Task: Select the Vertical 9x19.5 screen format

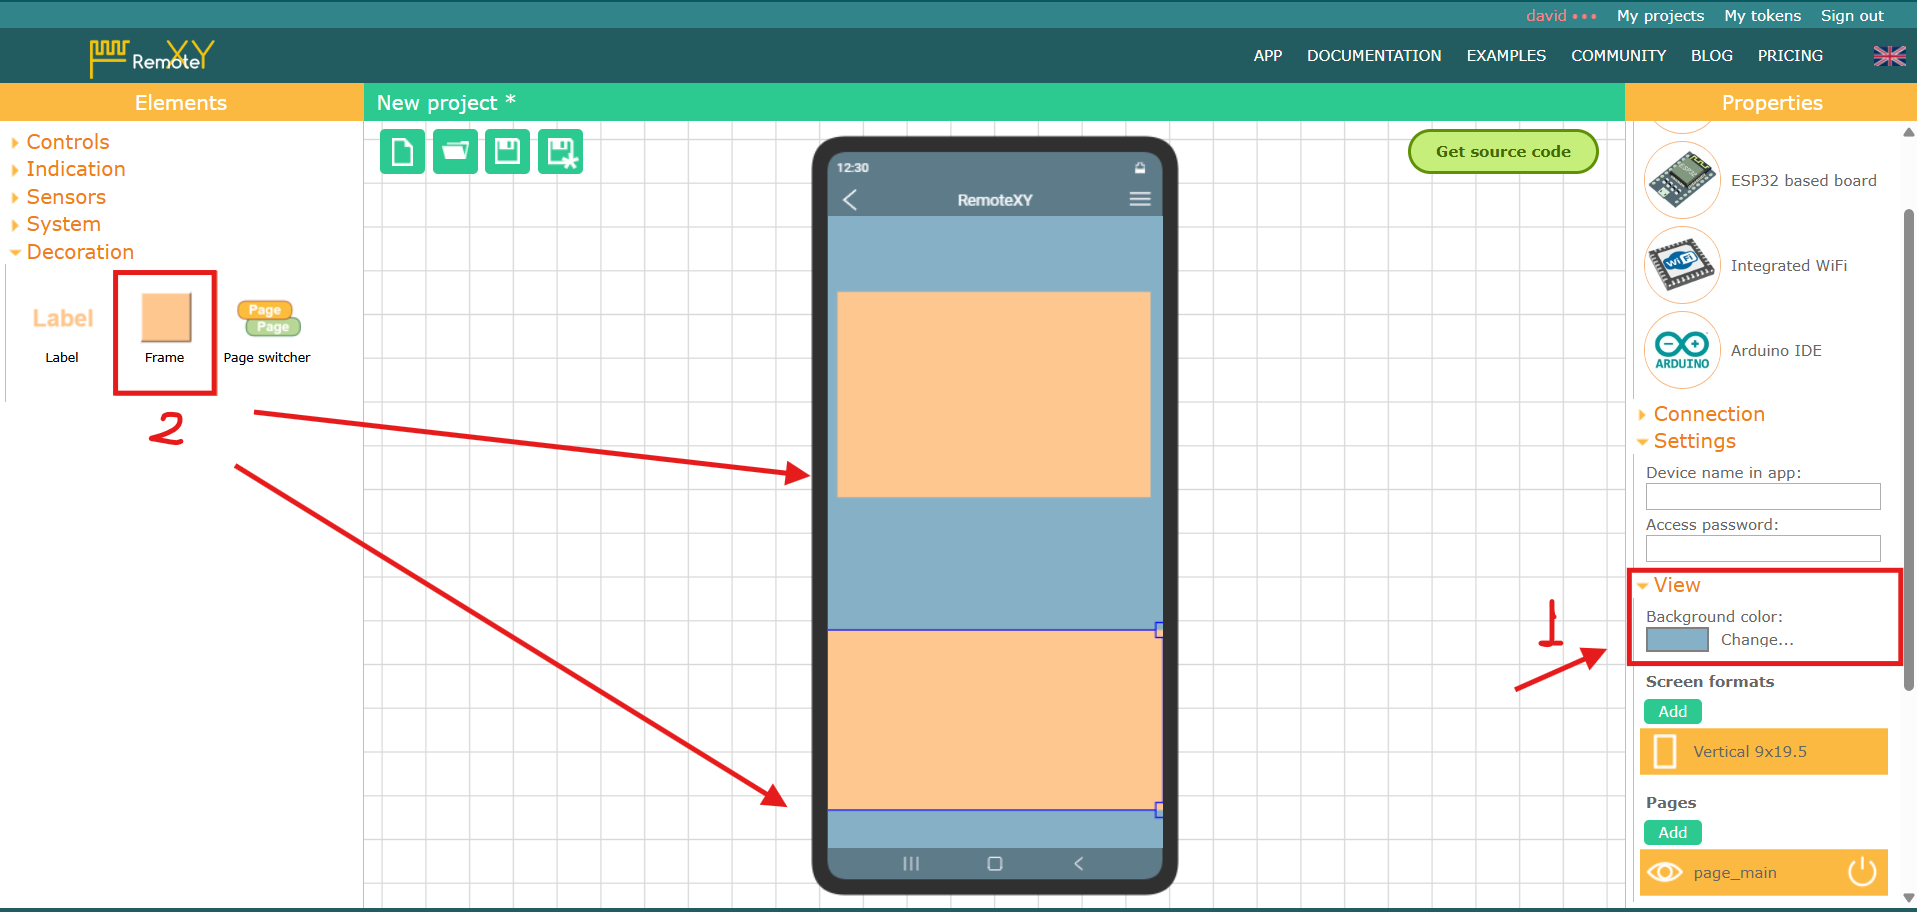Action: (1764, 752)
